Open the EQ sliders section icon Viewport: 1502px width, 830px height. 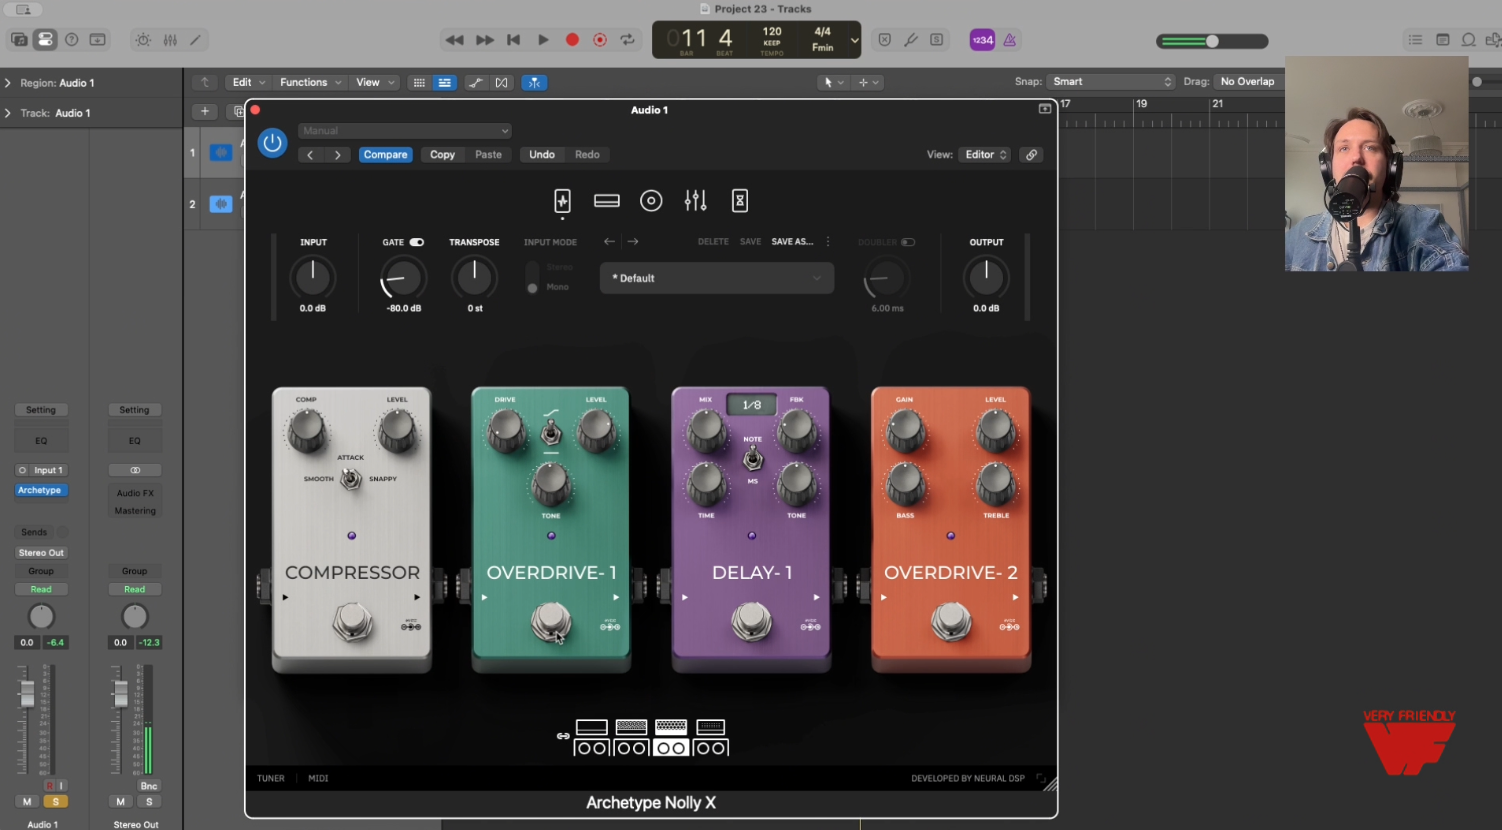pyautogui.click(x=696, y=201)
